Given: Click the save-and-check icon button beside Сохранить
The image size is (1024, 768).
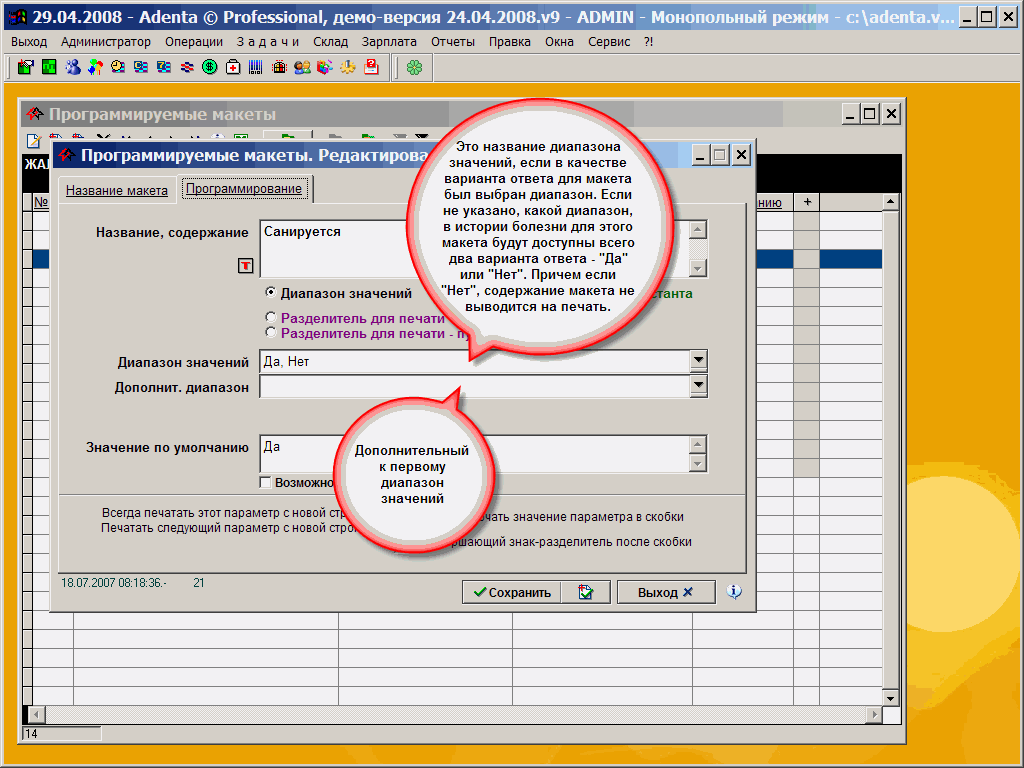Looking at the screenshot, I should 586,592.
